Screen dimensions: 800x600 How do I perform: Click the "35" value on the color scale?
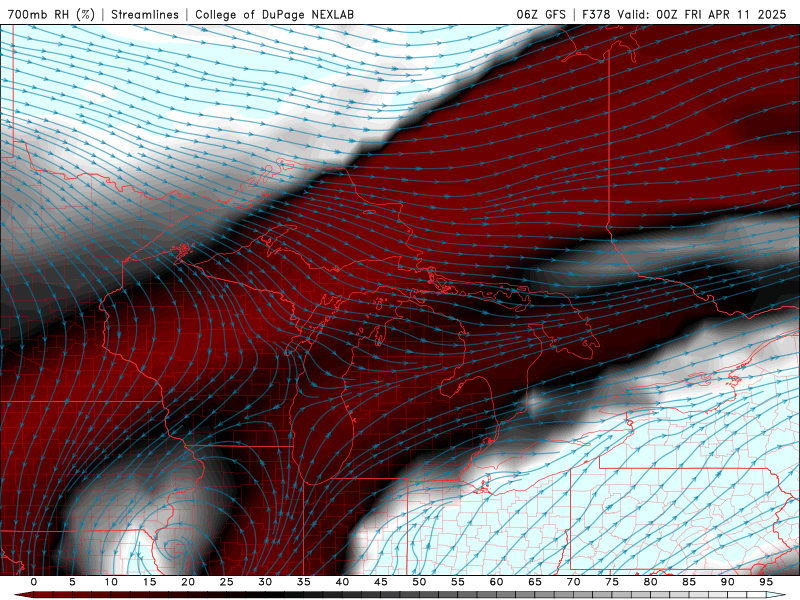tap(304, 582)
